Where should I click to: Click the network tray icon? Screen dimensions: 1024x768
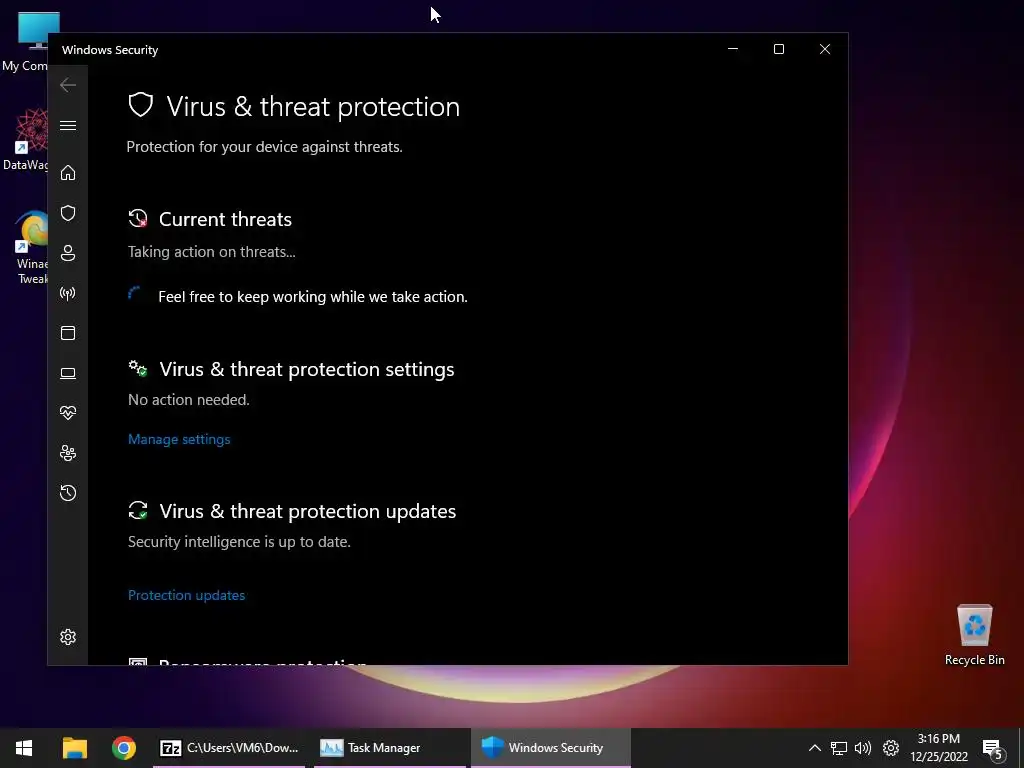839,748
